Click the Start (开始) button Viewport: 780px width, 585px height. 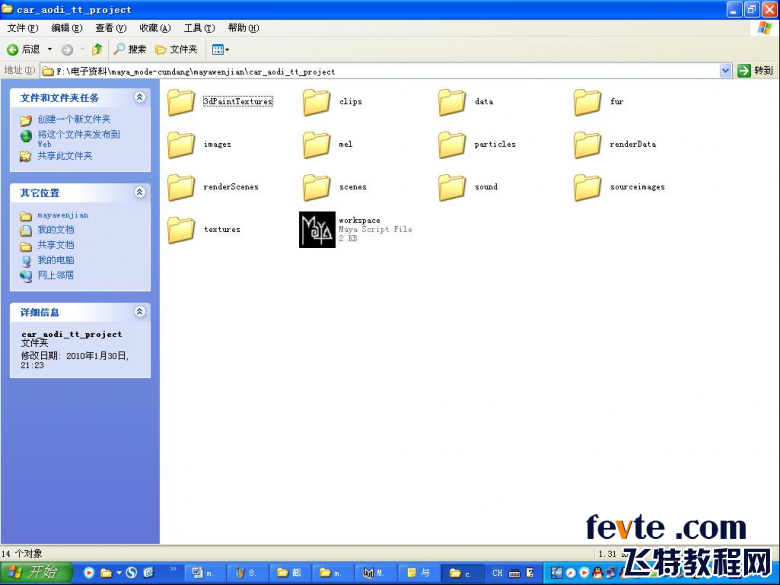pyautogui.click(x=35, y=573)
